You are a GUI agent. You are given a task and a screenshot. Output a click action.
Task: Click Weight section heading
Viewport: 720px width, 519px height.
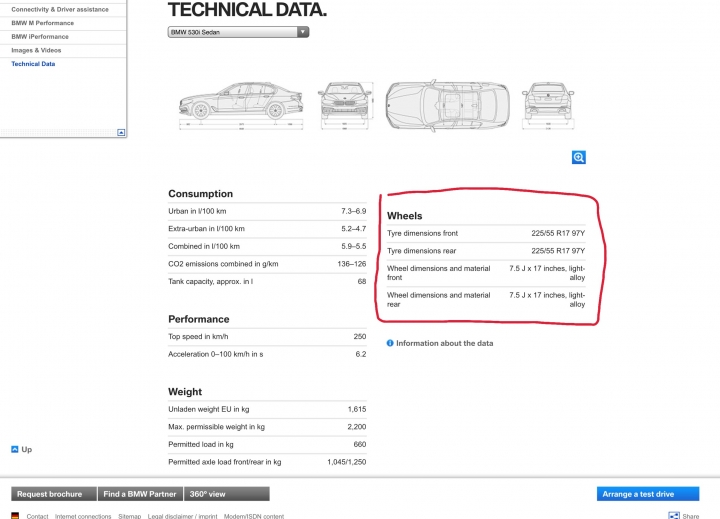(185, 392)
